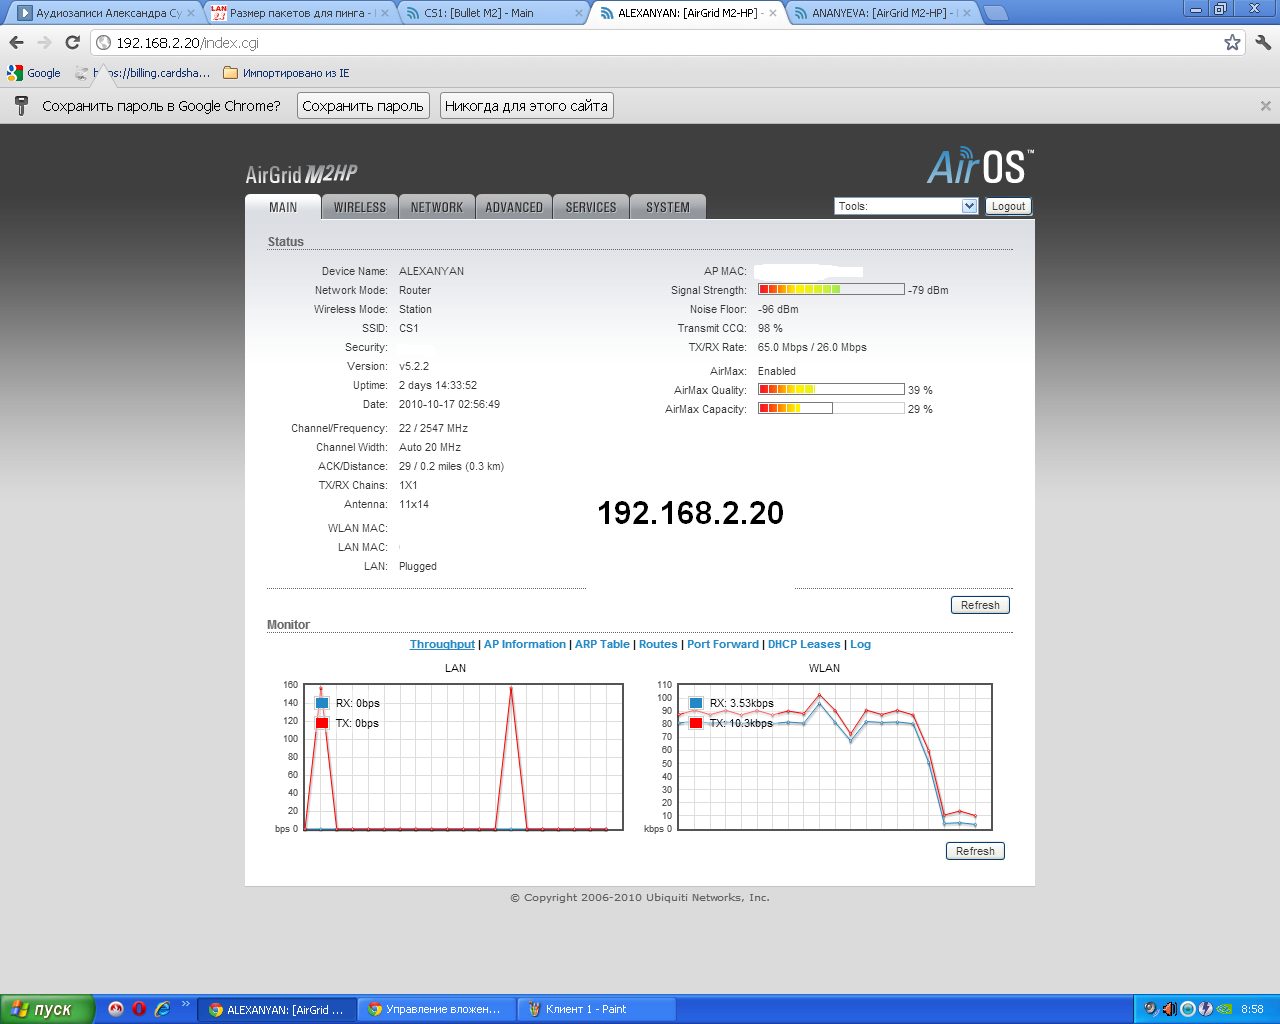The height and width of the screenshot is (1024, 1280).
Task: Click the device name value ALEXANYAN
Action: point(431,271)
